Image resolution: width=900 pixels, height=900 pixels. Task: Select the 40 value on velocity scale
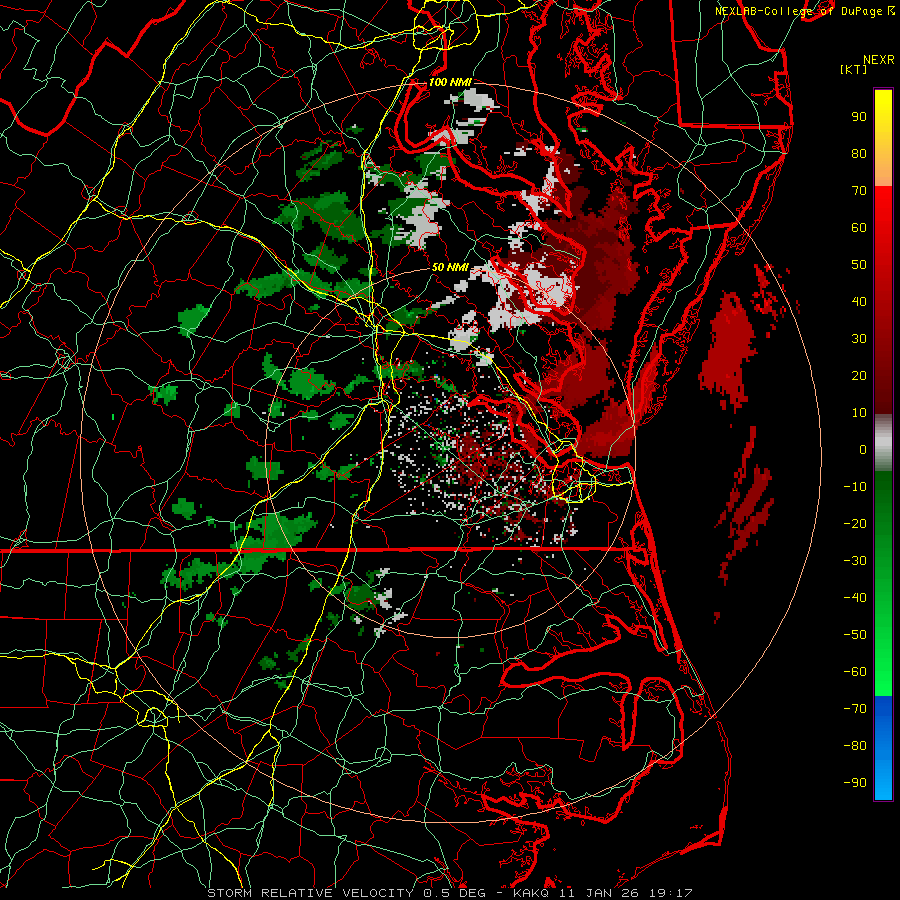pos(859,301)
